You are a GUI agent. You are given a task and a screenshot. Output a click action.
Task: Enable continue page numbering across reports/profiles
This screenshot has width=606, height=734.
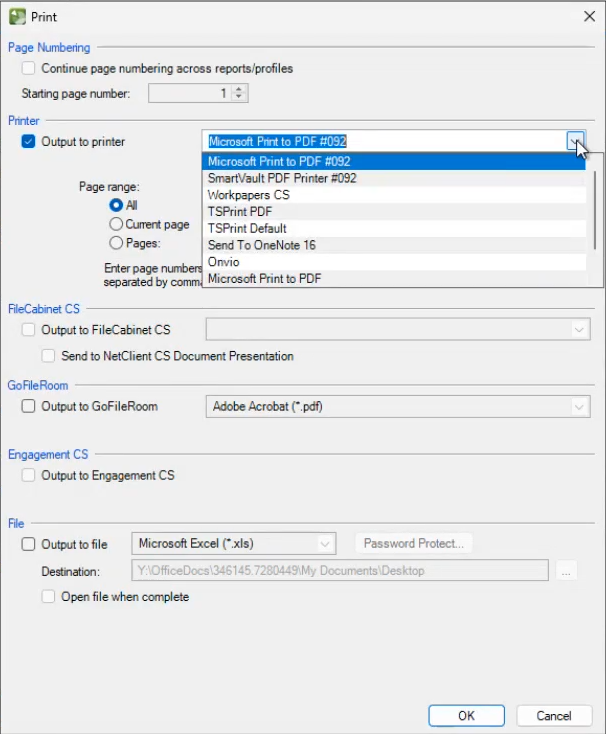[x=28, y=68]
